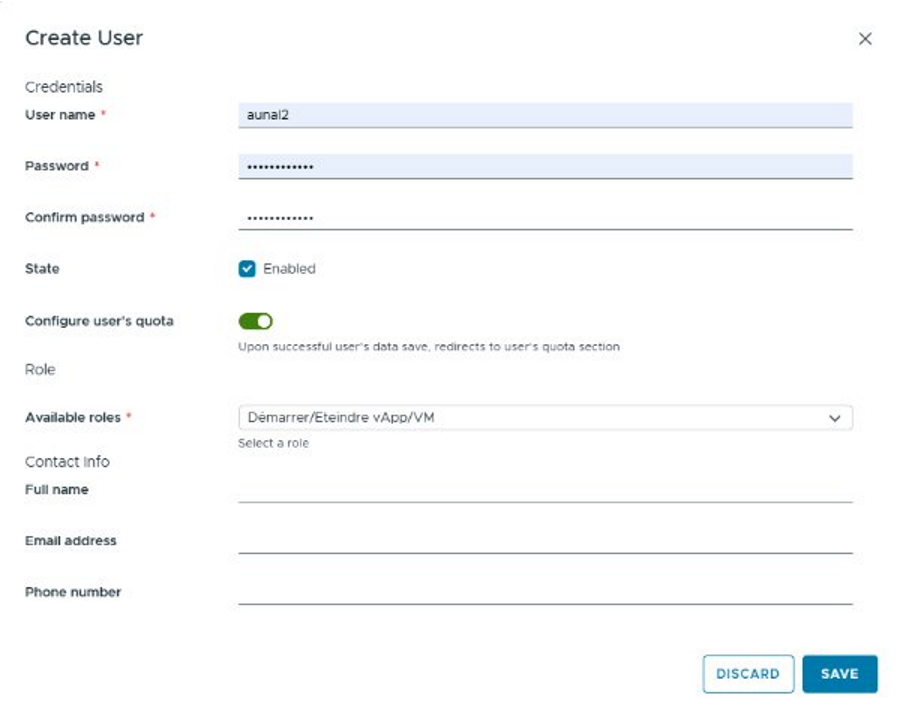Focus the Password input field
The width and height of the screenshot is (900, 716).
click(544, 166)
